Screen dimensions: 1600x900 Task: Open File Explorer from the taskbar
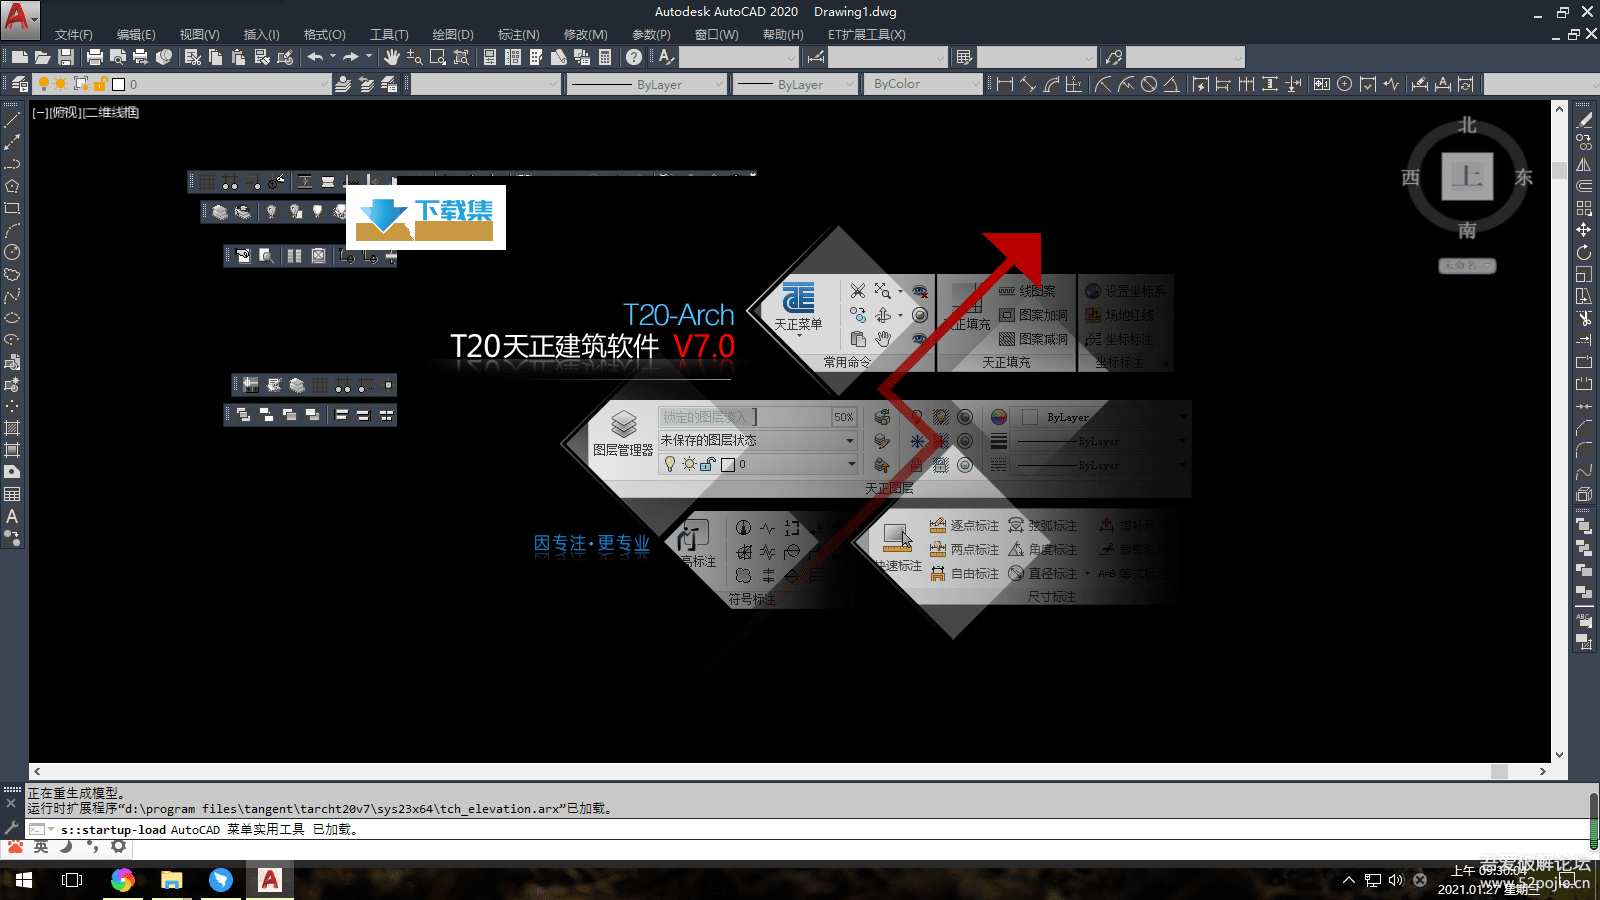pos(171,880)
